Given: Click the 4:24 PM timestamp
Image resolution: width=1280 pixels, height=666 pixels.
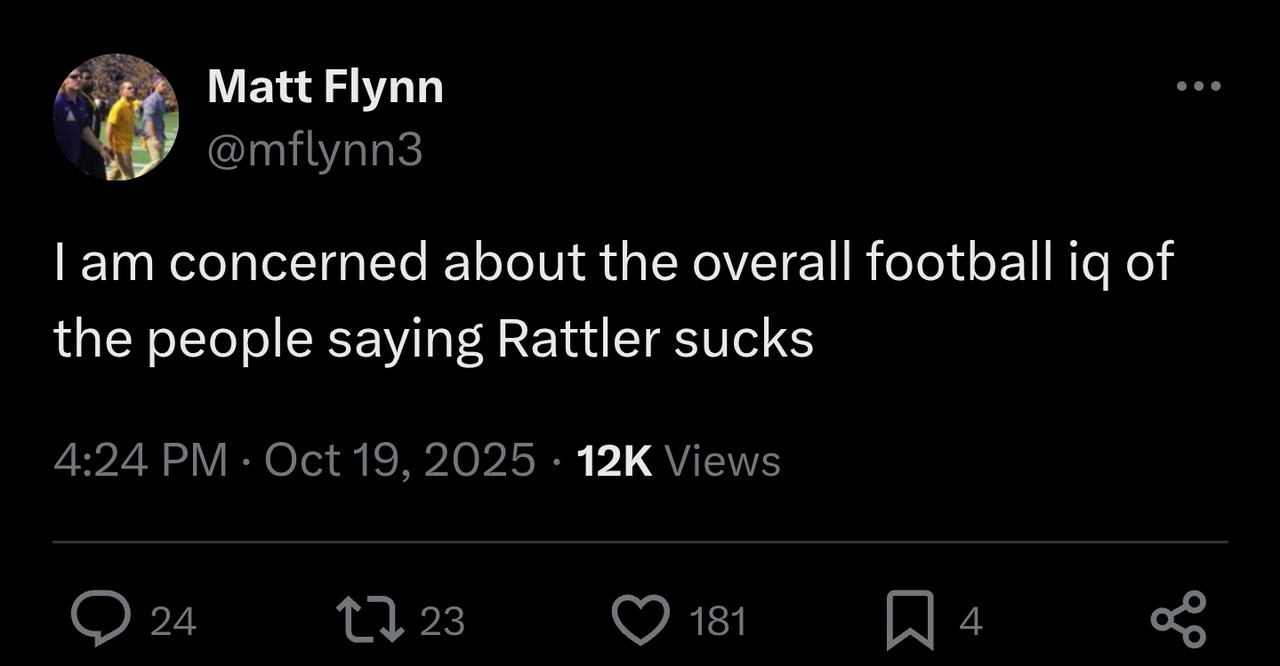Looking at the screenshot, I should tap(140, 461).
